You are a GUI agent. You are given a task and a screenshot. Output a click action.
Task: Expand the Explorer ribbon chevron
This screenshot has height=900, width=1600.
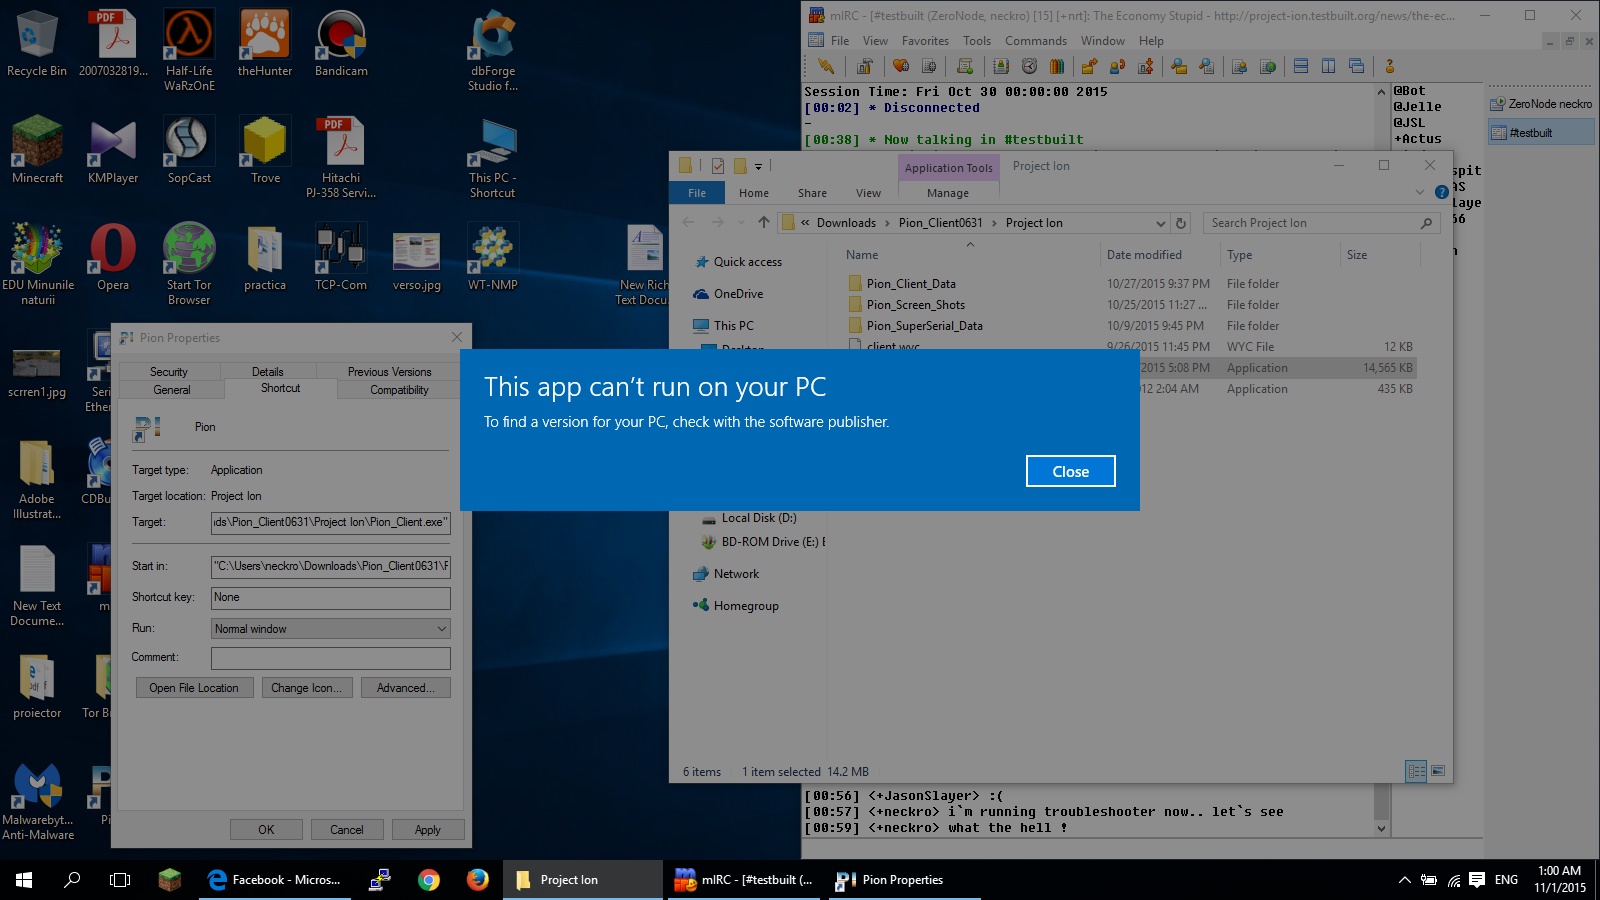1419,192
